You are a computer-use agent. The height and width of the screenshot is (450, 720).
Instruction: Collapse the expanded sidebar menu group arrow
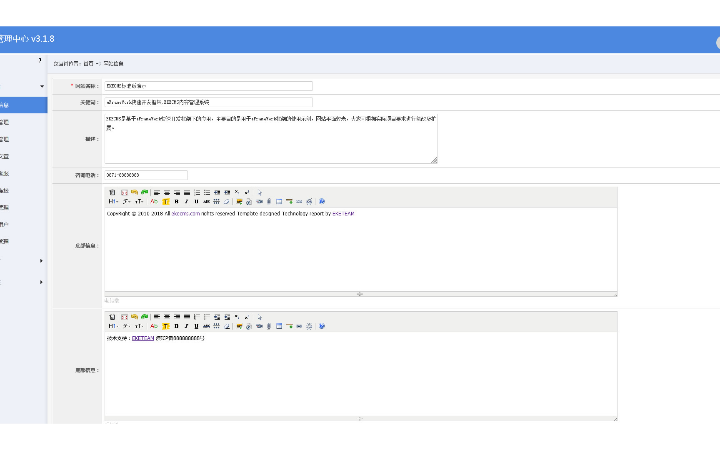[x=41, y=86]
